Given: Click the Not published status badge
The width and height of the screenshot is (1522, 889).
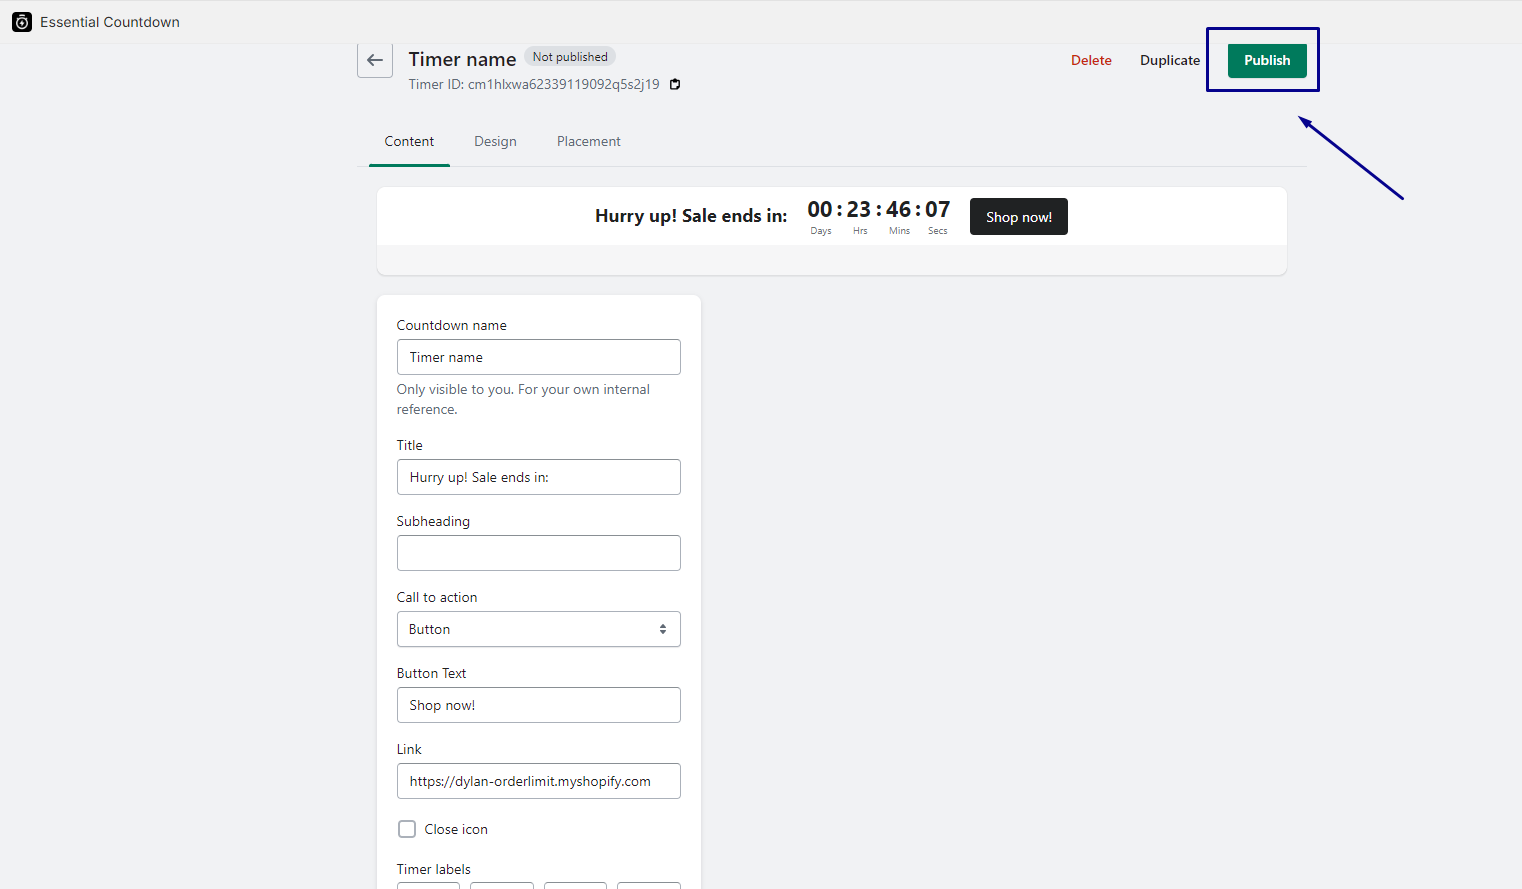Looking at the screenshot, I should (x=570, y=57).
